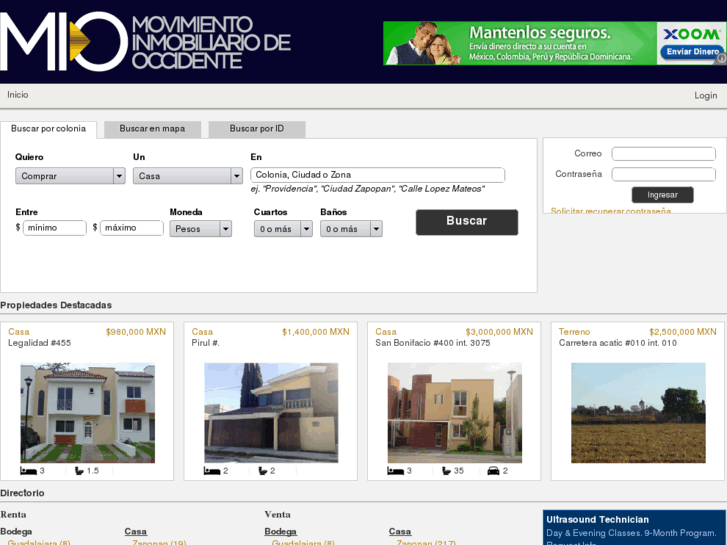Click Carretera acatic #010 int. 010 address
The height and width of the screenshot is (545, 727).
pos(618,343)
